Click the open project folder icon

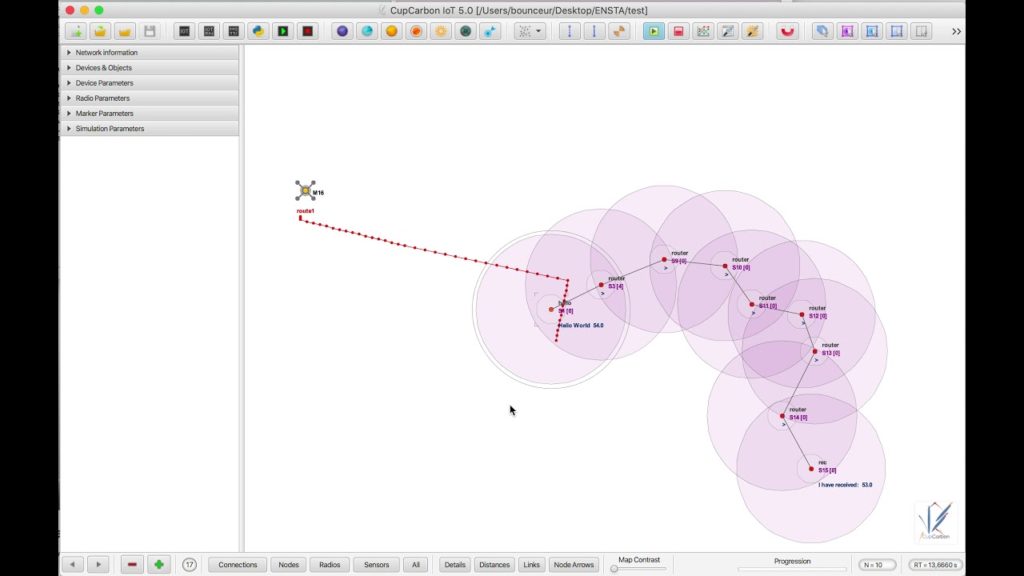pos(100,31)
